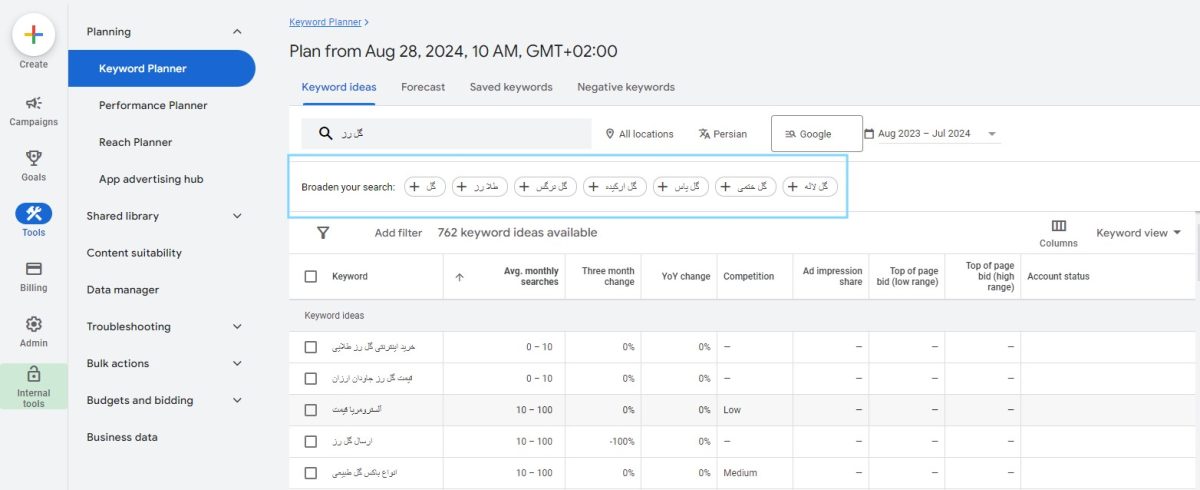
Task: Add the گل نرگس broaden-search chip
Action: click(545, 186)
